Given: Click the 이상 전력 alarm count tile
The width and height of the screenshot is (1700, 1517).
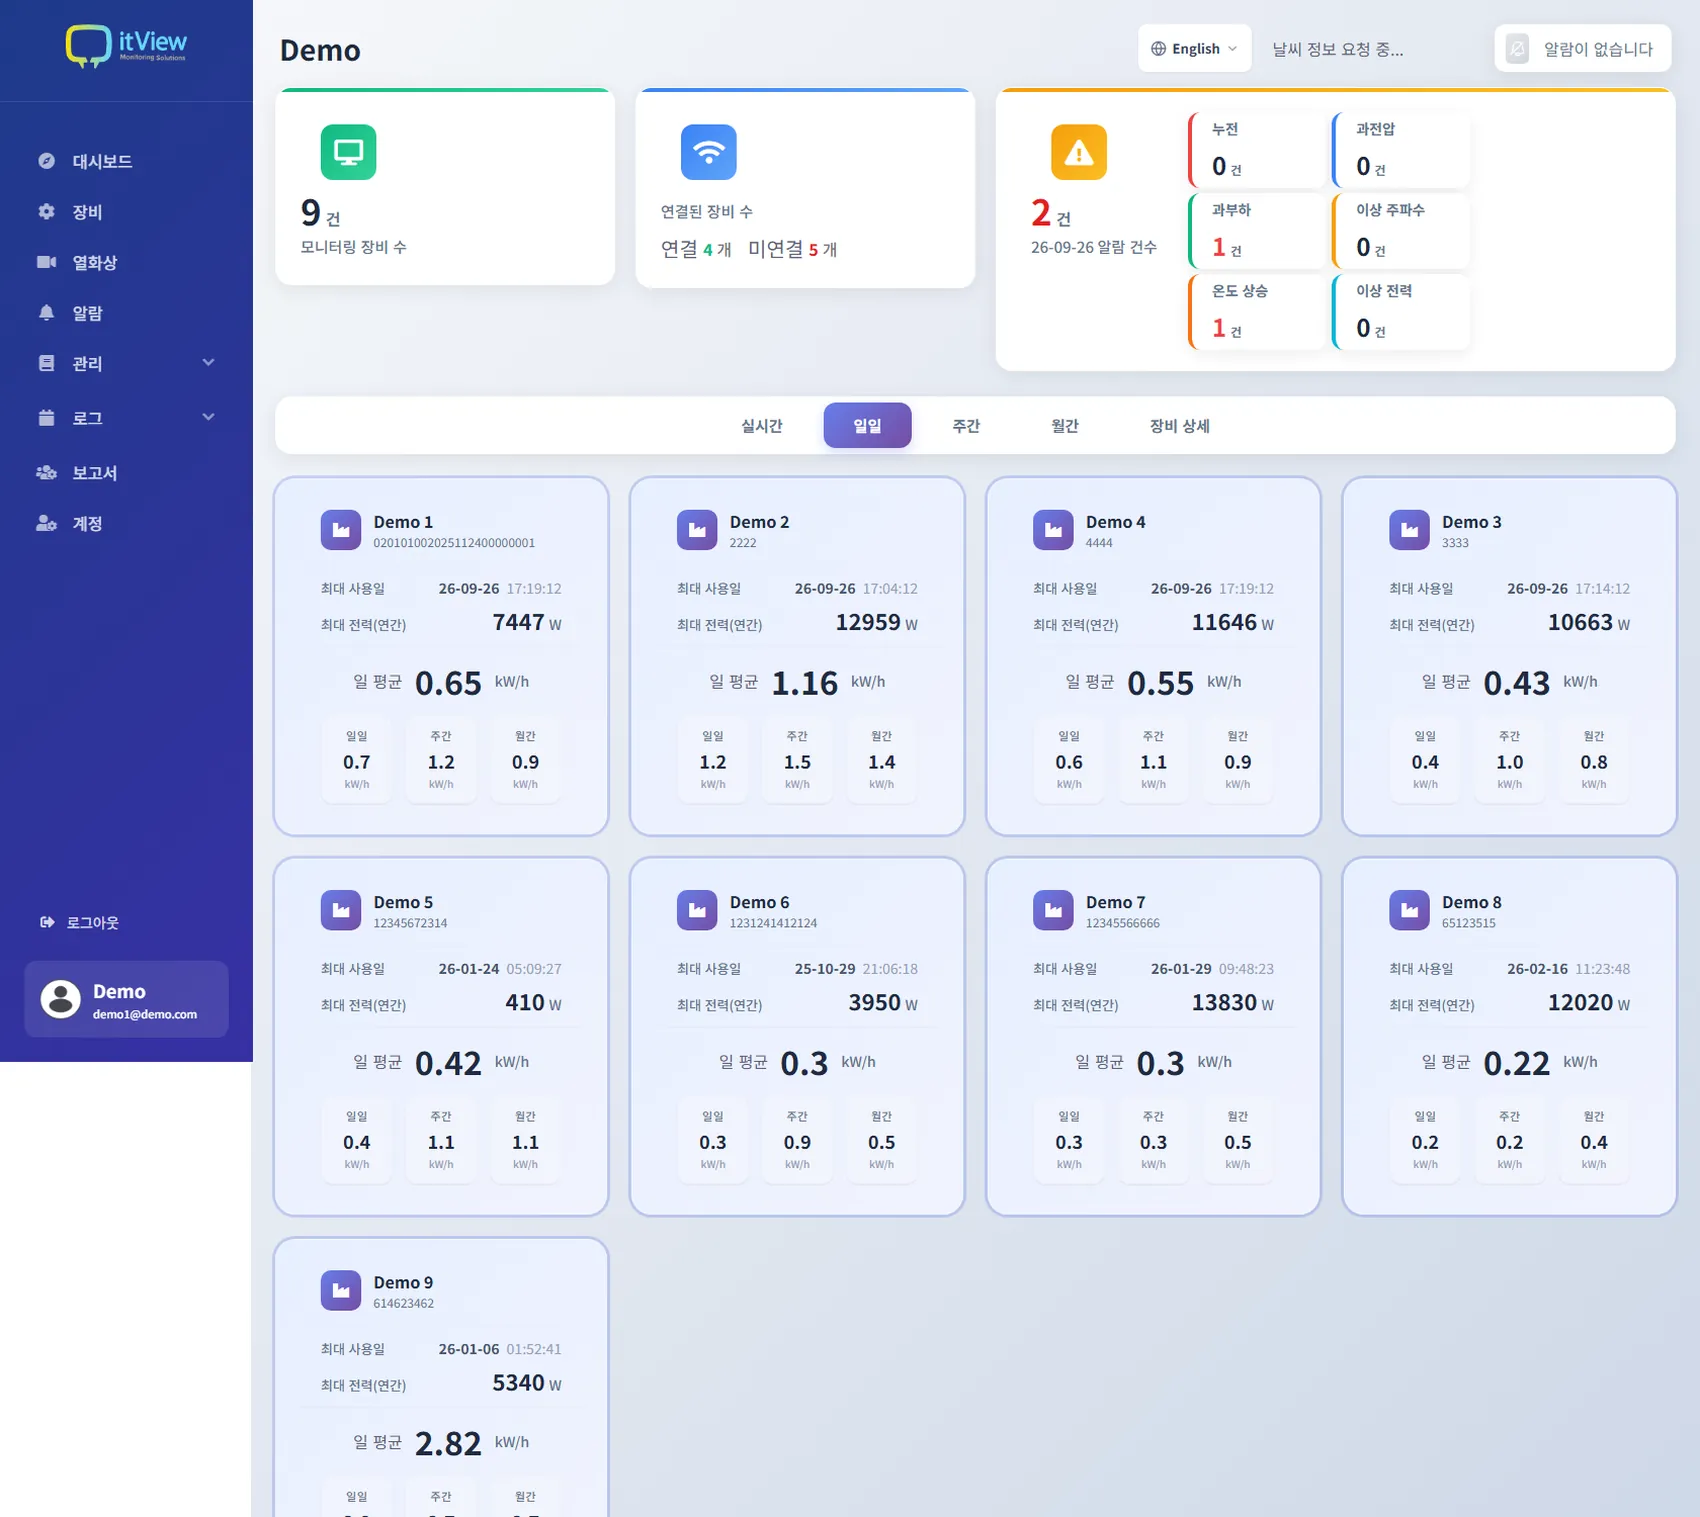Looking at the screenshot, I should coord(1401,311).
